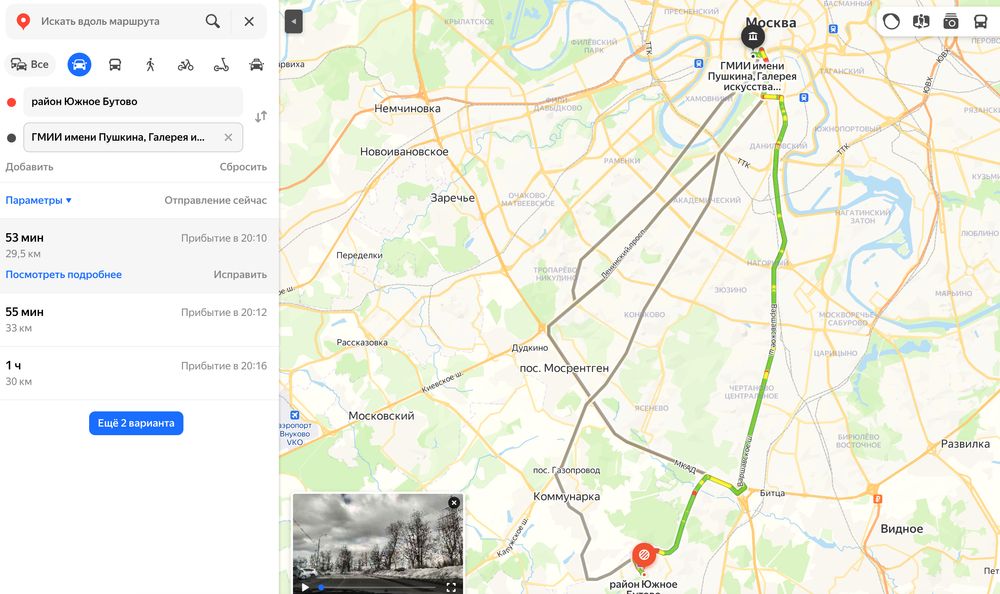Select the 'Все' all transport modes tab
Image resolution: width=1000 pixels, height=594 pixels.
(x=30, y=64)
